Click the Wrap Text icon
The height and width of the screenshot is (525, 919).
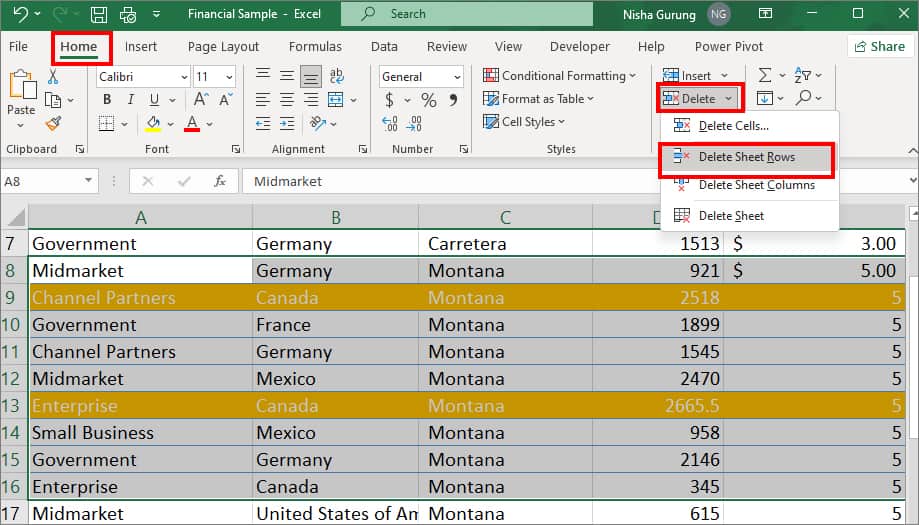pos(336,76)
